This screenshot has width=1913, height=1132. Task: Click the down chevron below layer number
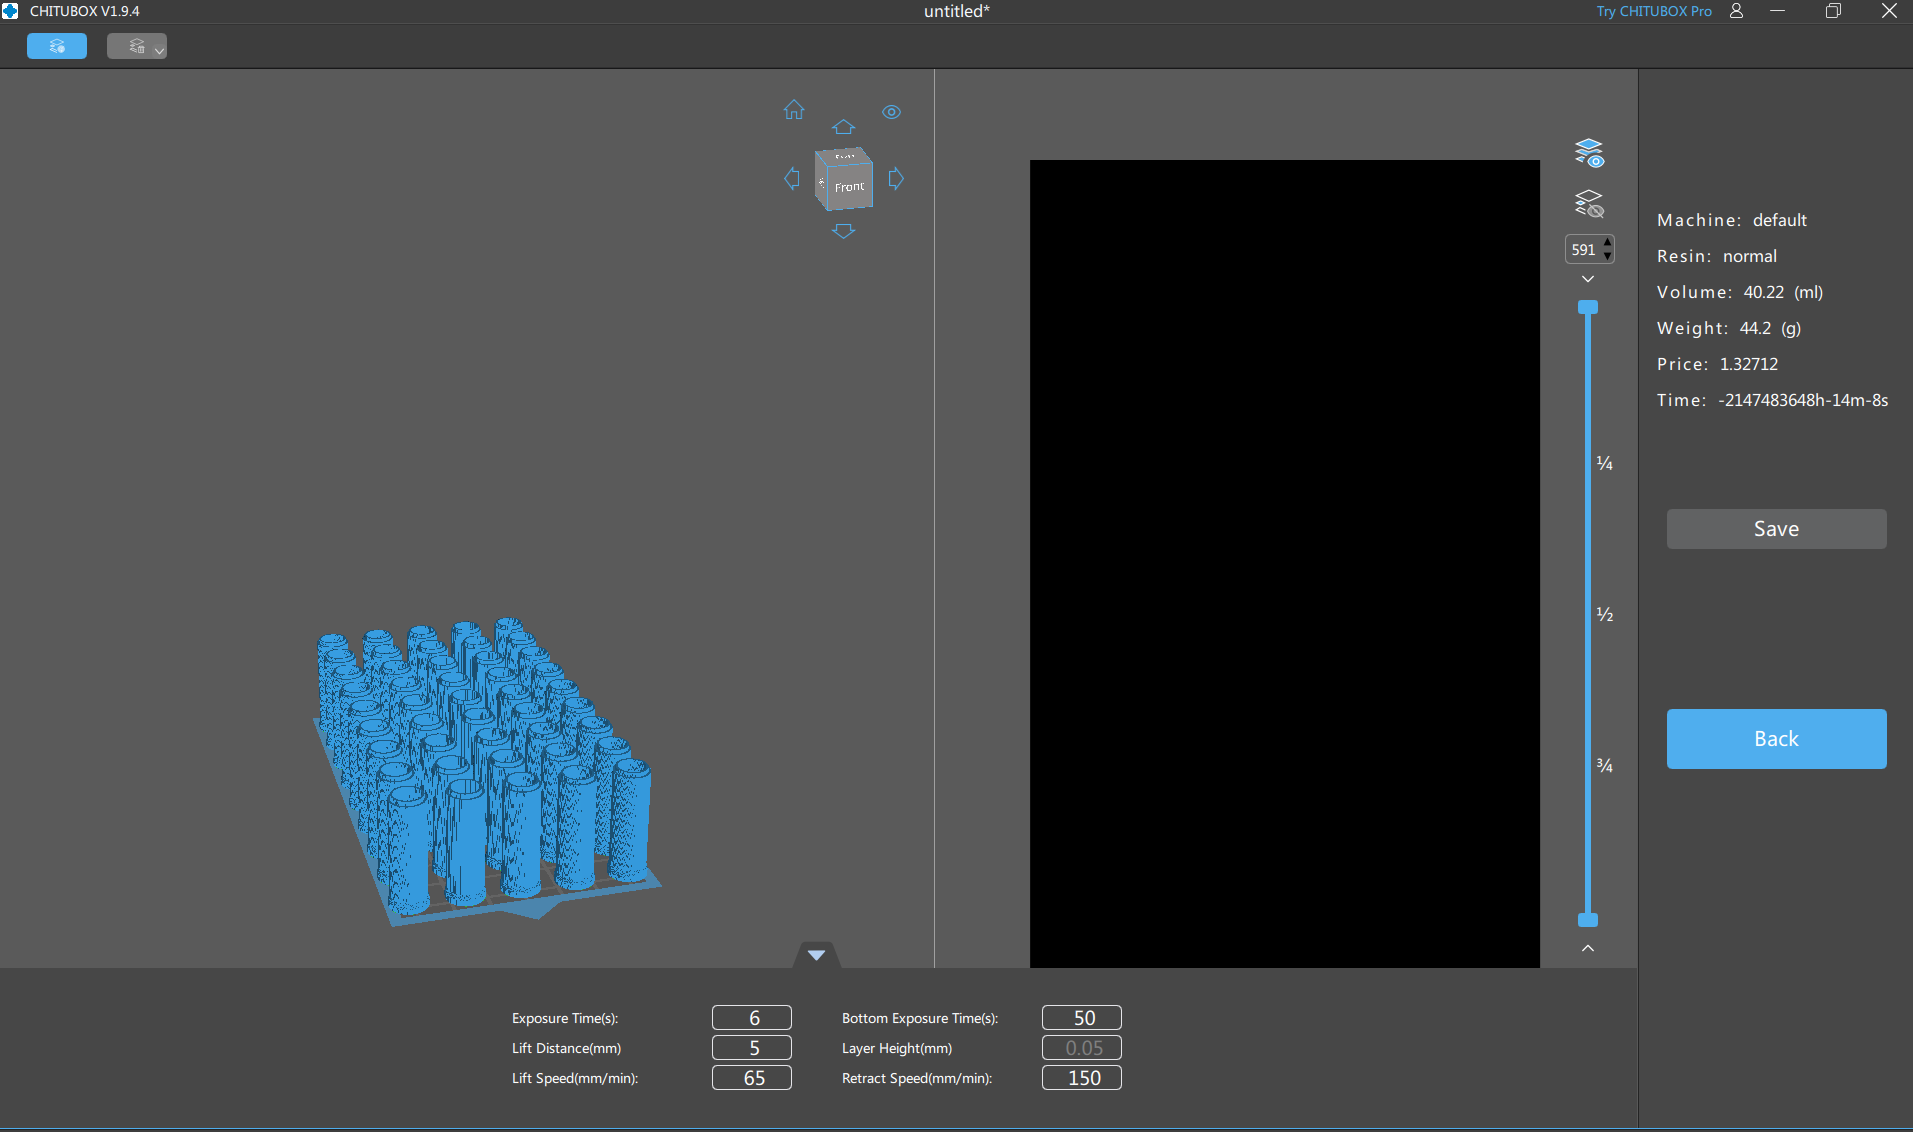pos(1588,279)
